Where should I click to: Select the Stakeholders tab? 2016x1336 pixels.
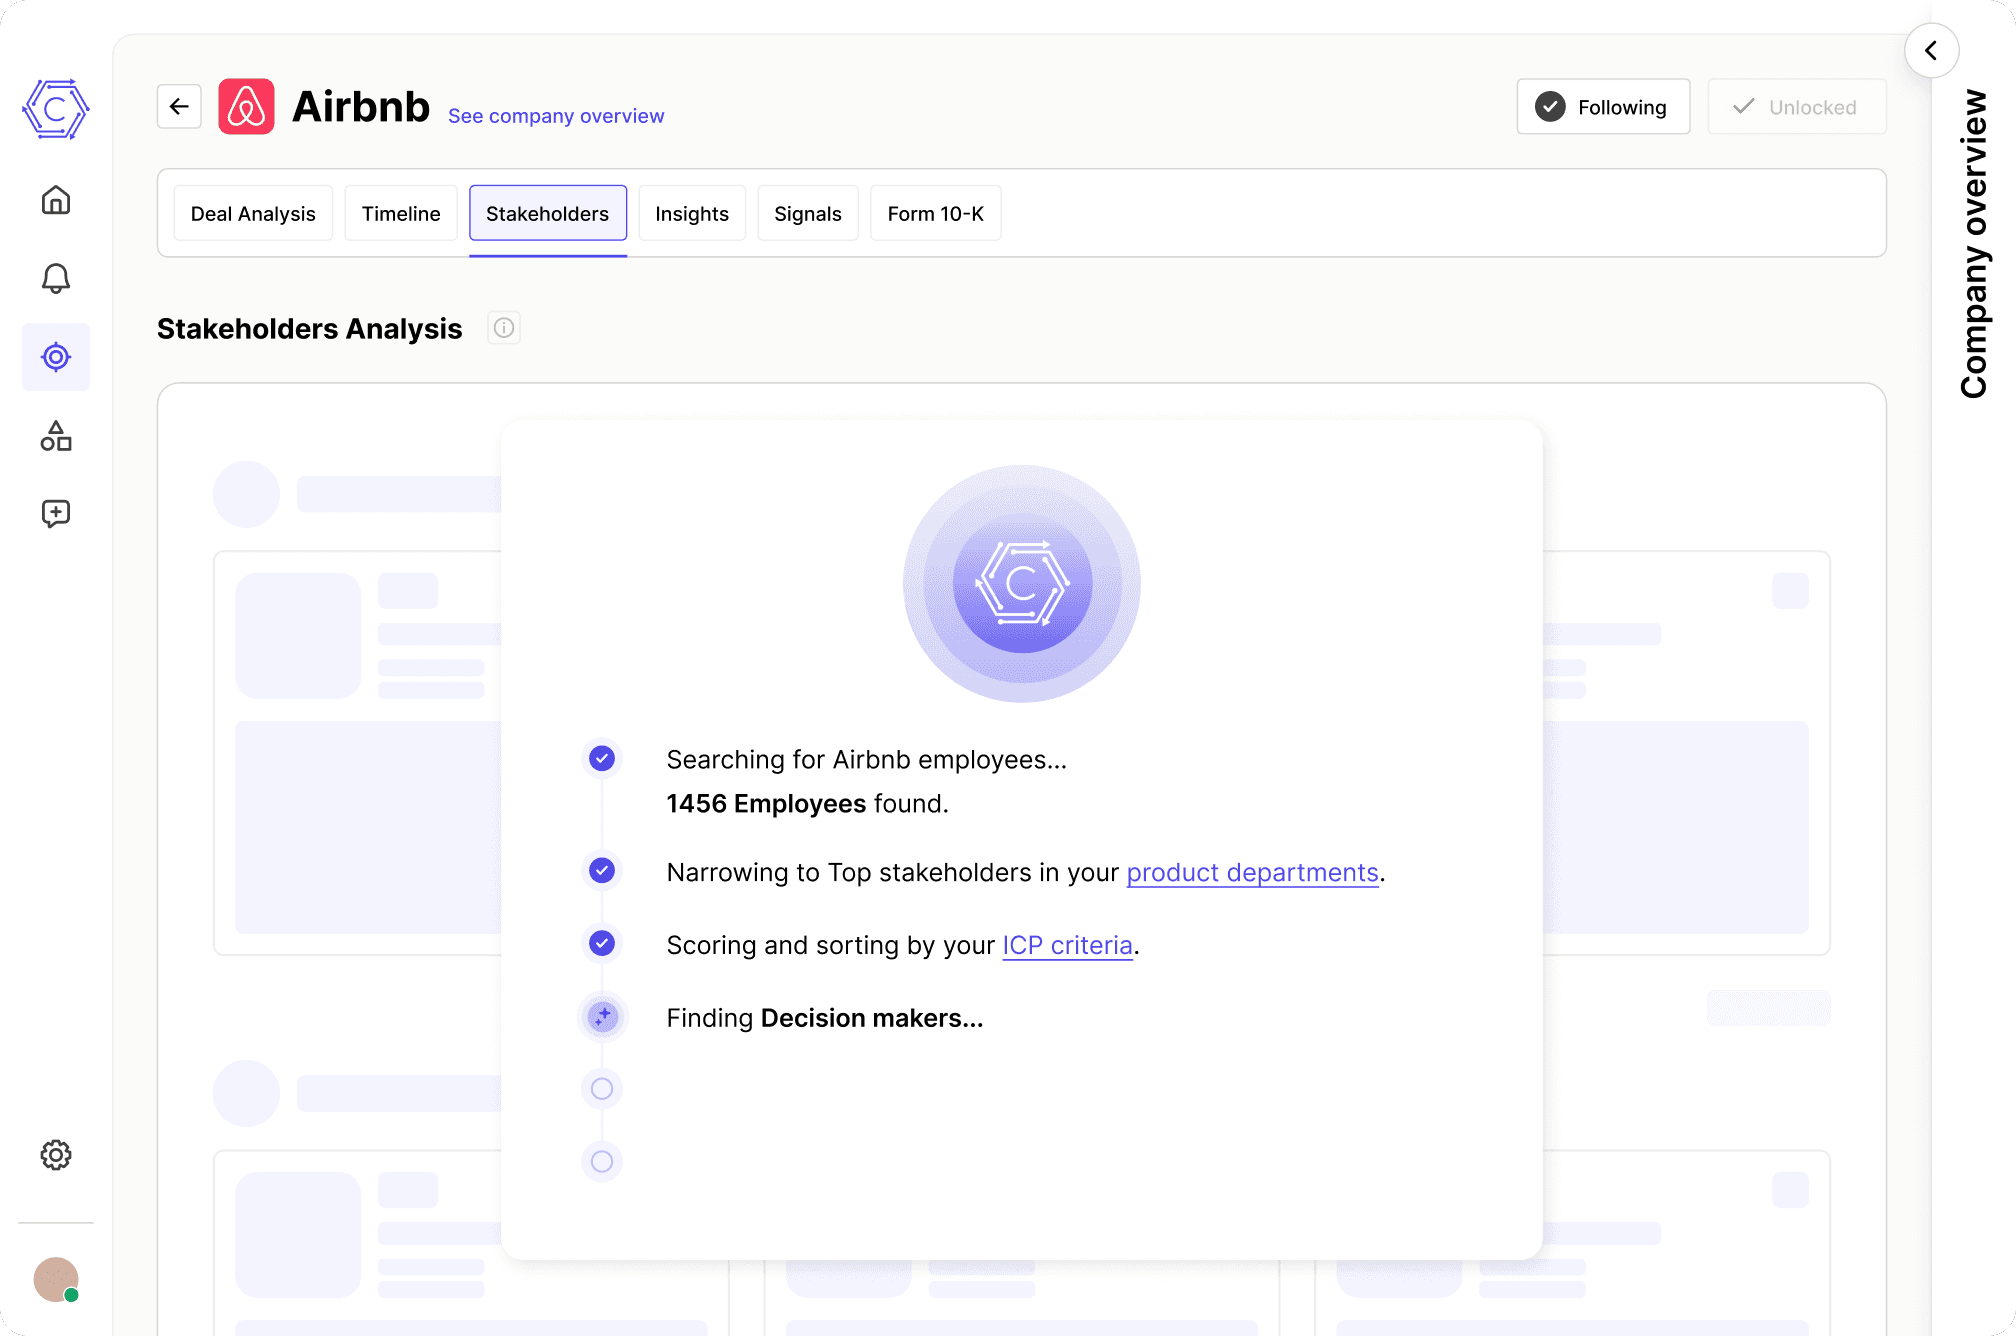click(x=548, y=213)
